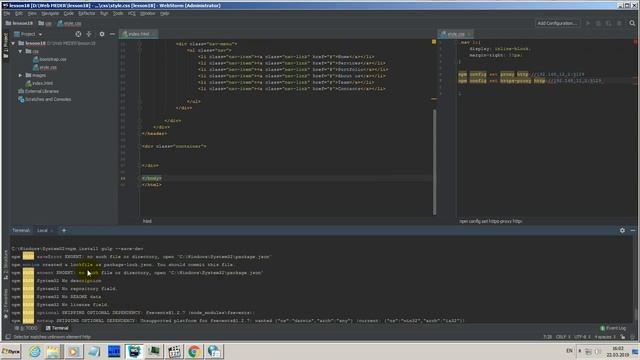Click style.css breadcrumb in navigation bar
Image resolution: width=640 pixels, height=360 pixels.
point(69,23)
